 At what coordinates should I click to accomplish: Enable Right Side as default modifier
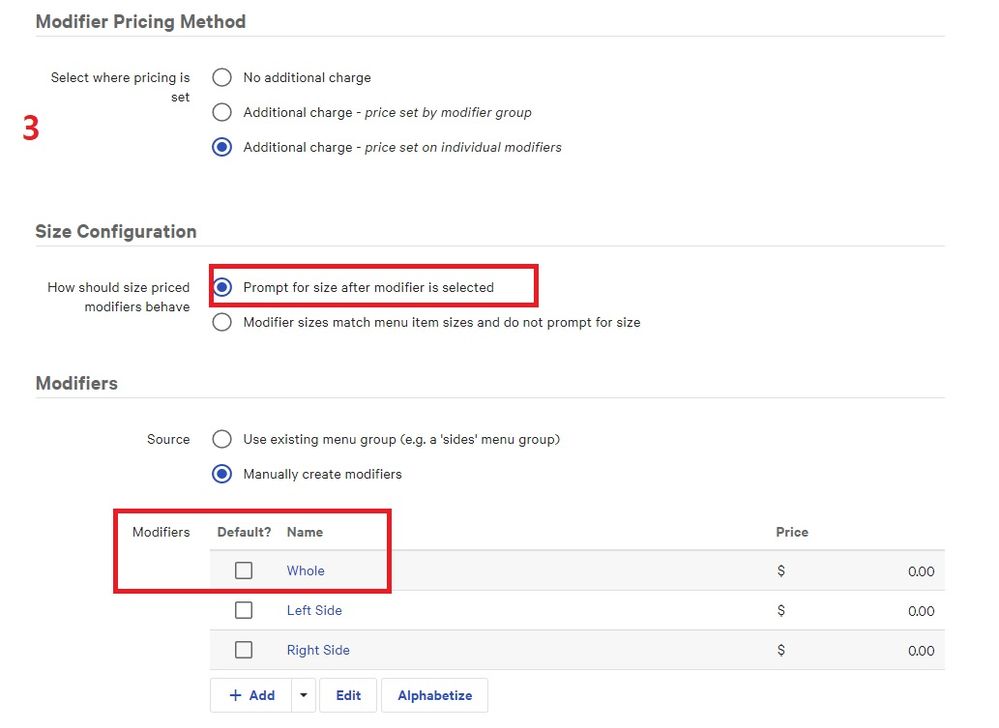(243, 650)
